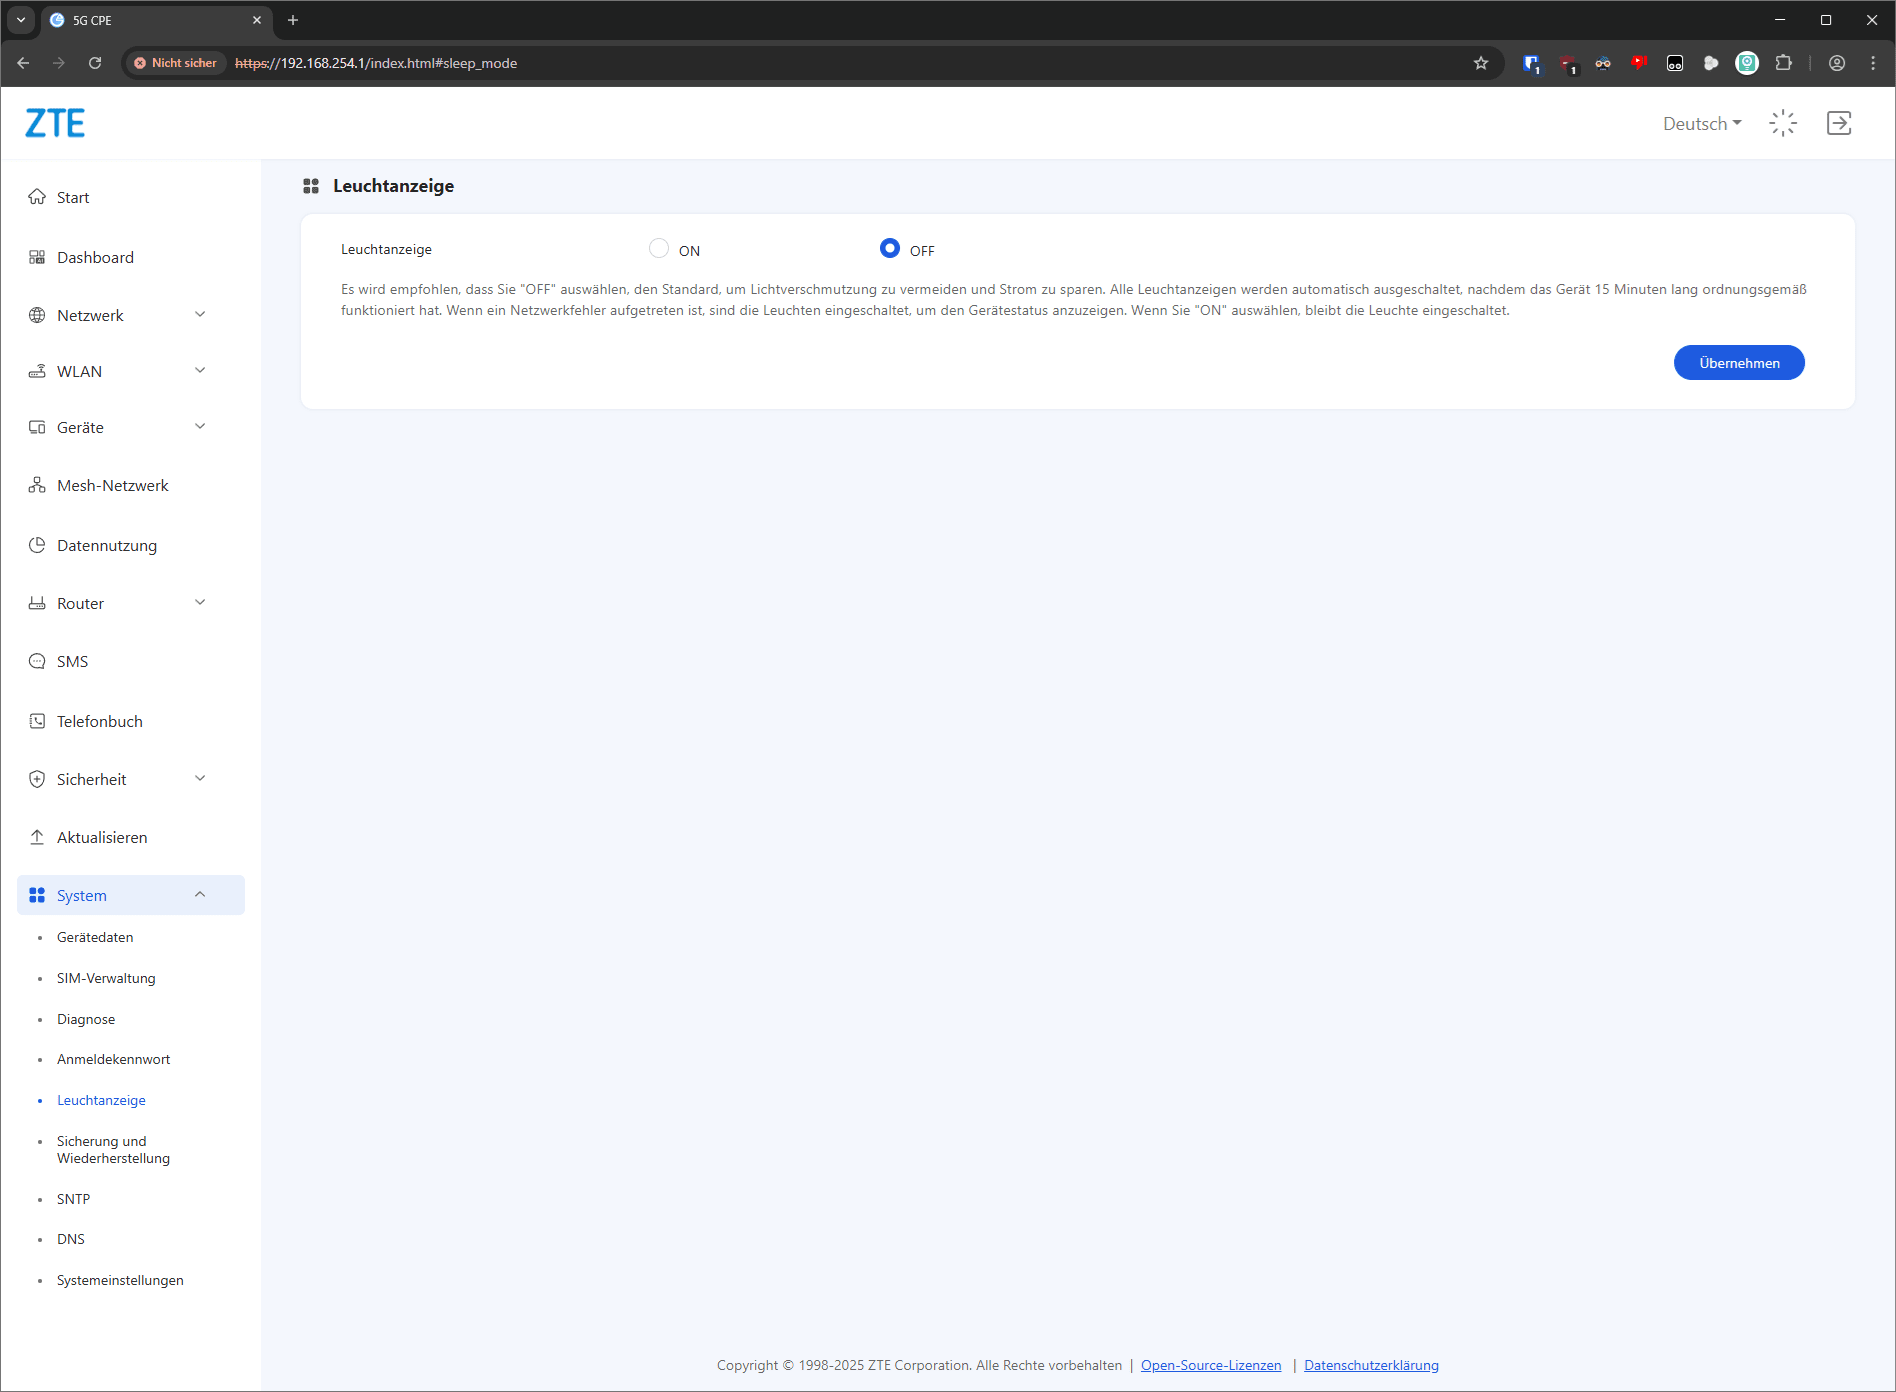Select the OFF radio button for Leuchtanzeige
Viewport: 1896px width, 1392px height.
click(889, 248)
